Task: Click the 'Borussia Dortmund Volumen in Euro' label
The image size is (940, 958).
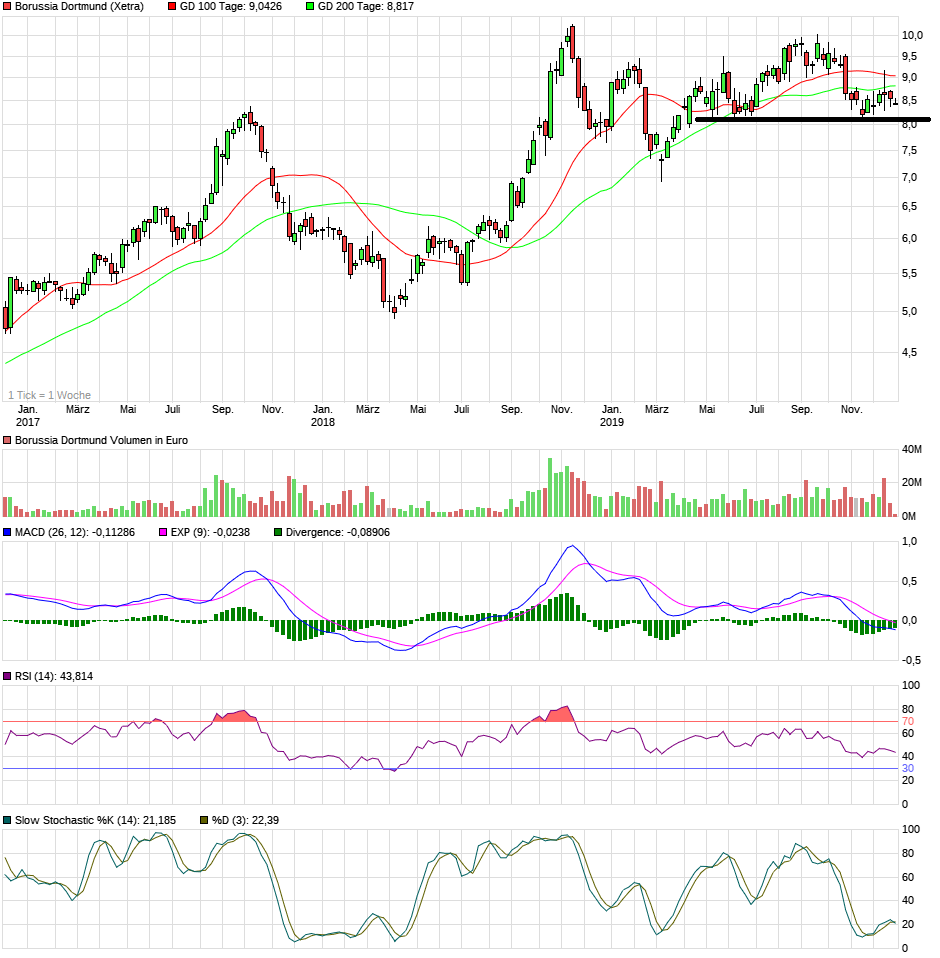Action: click(x=101, y=441)
